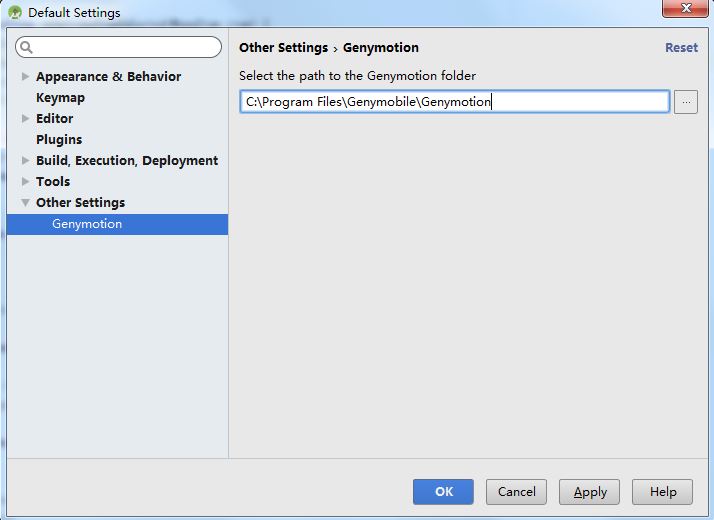This screenshot has width=714, height=520.
Task: Select the Editor category
Action: 55,118
